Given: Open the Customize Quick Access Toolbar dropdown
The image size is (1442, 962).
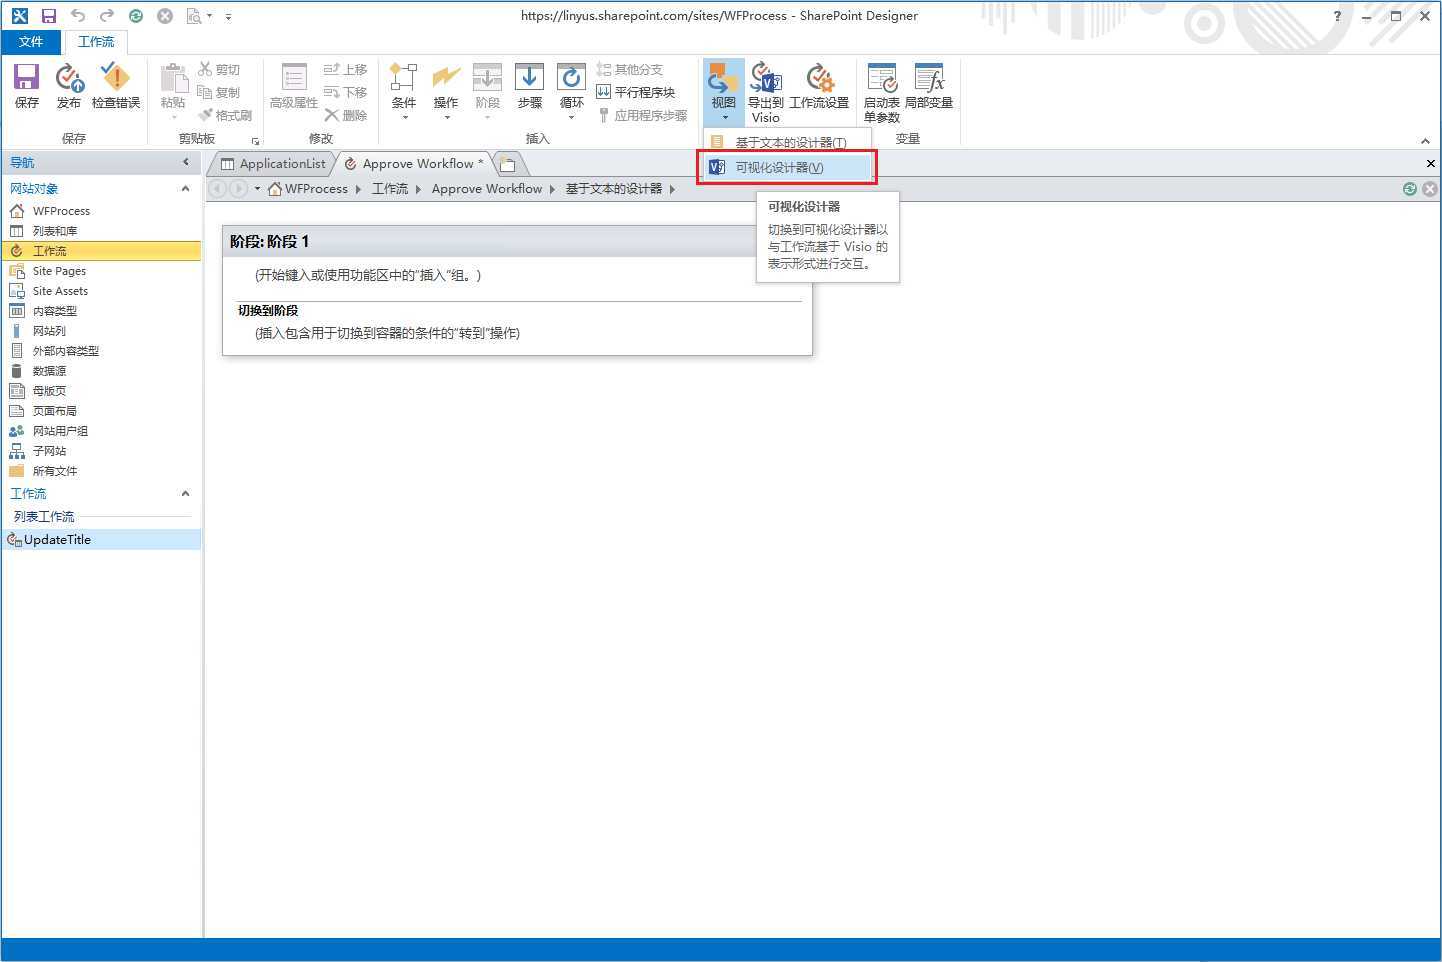Looking at the screenshot, I should pos(228,16).
